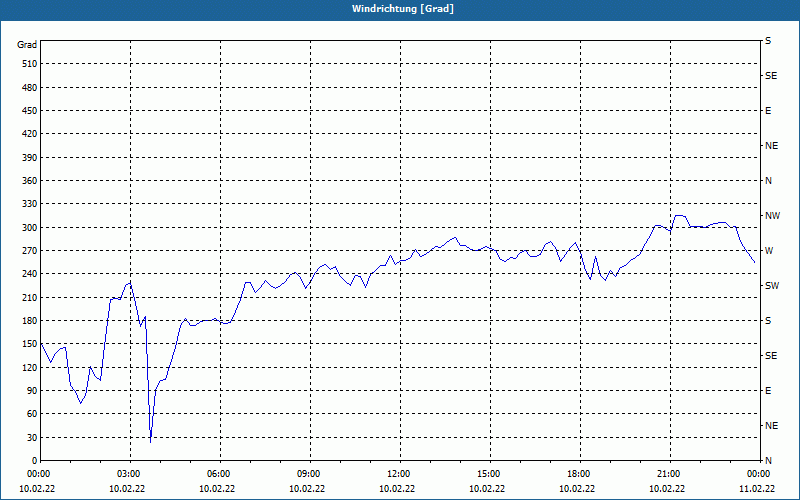
Task: Click the 450 y-axis tick label
Action: coord(29,111)
